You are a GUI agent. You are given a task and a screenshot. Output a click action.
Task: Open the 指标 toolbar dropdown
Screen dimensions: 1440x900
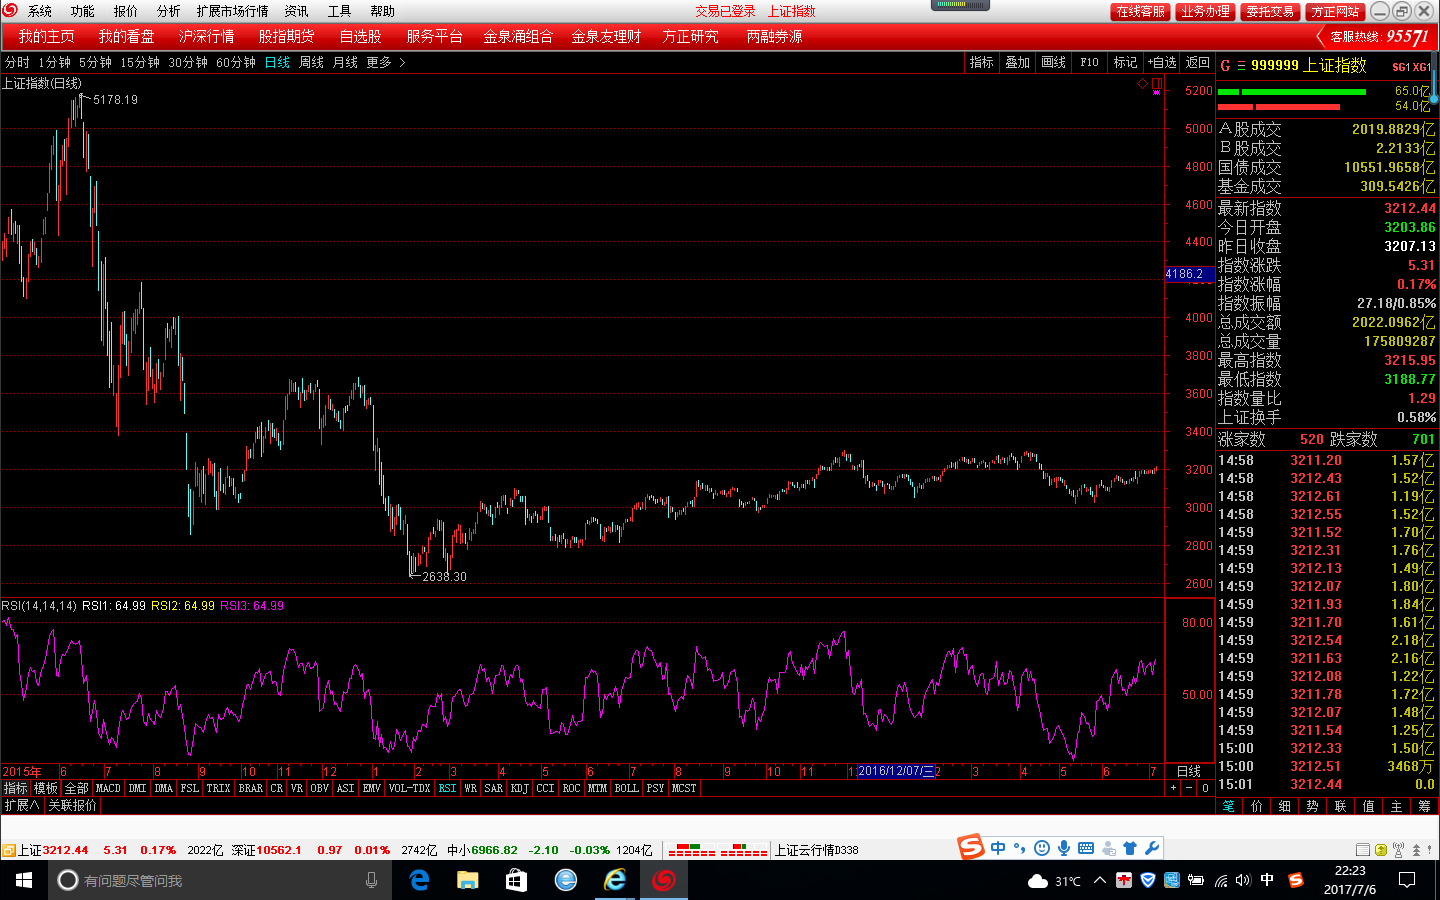pos(981,62)
